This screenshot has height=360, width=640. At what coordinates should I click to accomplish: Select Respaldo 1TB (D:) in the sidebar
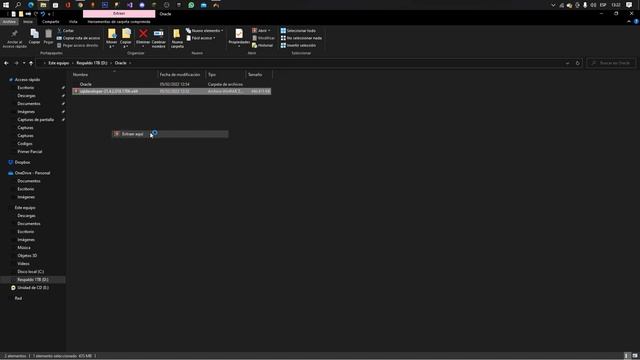pyautogui.click(x=33, y=280)
